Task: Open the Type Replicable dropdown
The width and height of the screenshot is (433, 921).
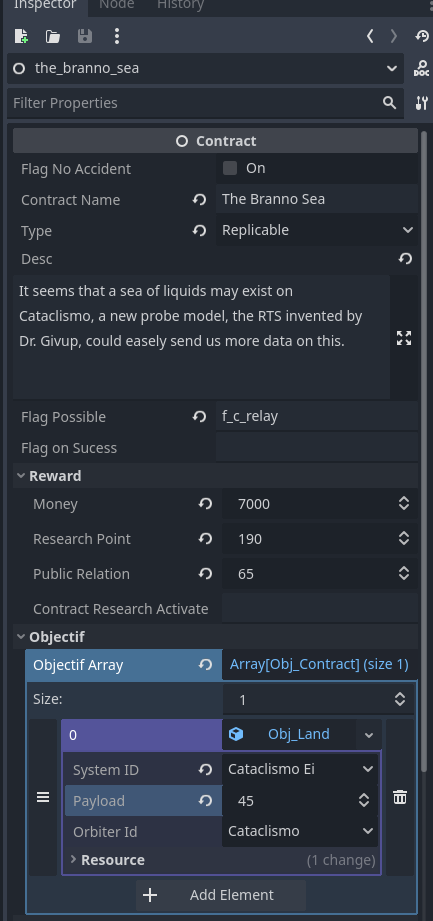Action: click(x=317, y=230)
